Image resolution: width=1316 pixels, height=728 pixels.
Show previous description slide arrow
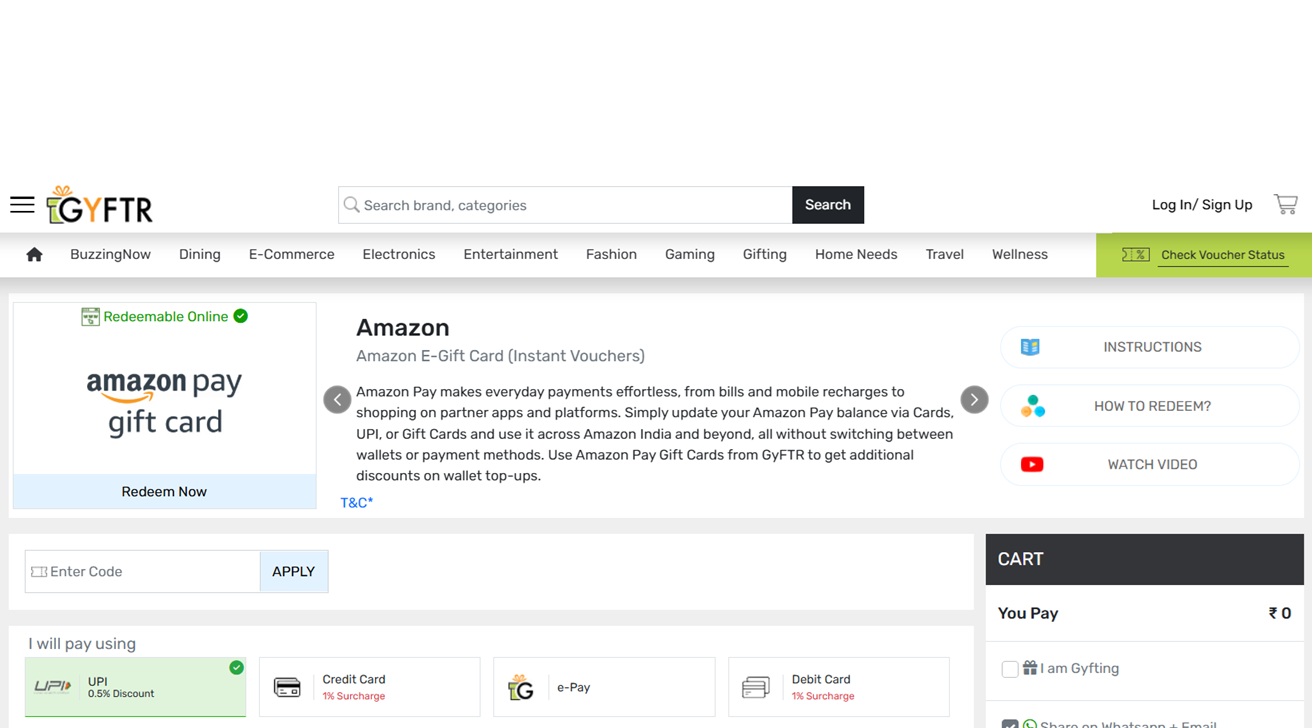[337, 400]
